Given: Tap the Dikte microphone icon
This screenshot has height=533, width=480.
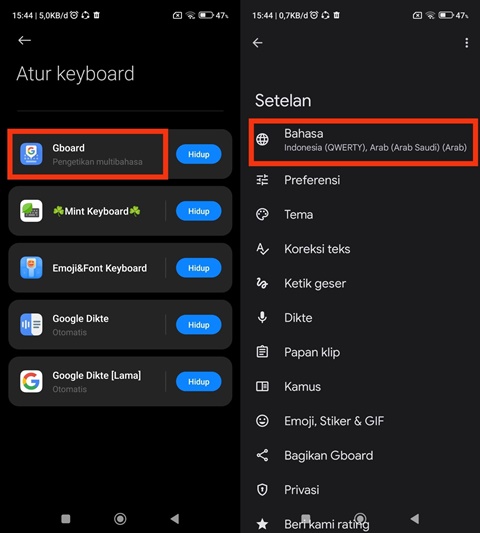Looking at the screenshot, I should pos(262,317).
